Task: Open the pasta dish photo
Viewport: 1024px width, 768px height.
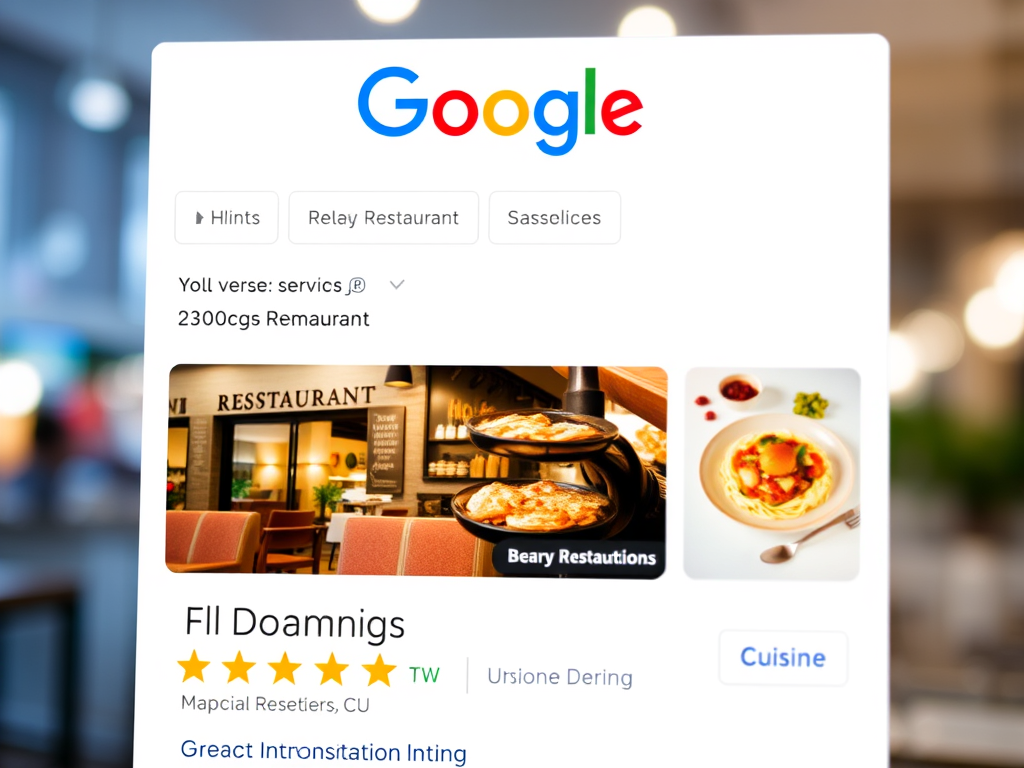Action: [x=772, y=473]
